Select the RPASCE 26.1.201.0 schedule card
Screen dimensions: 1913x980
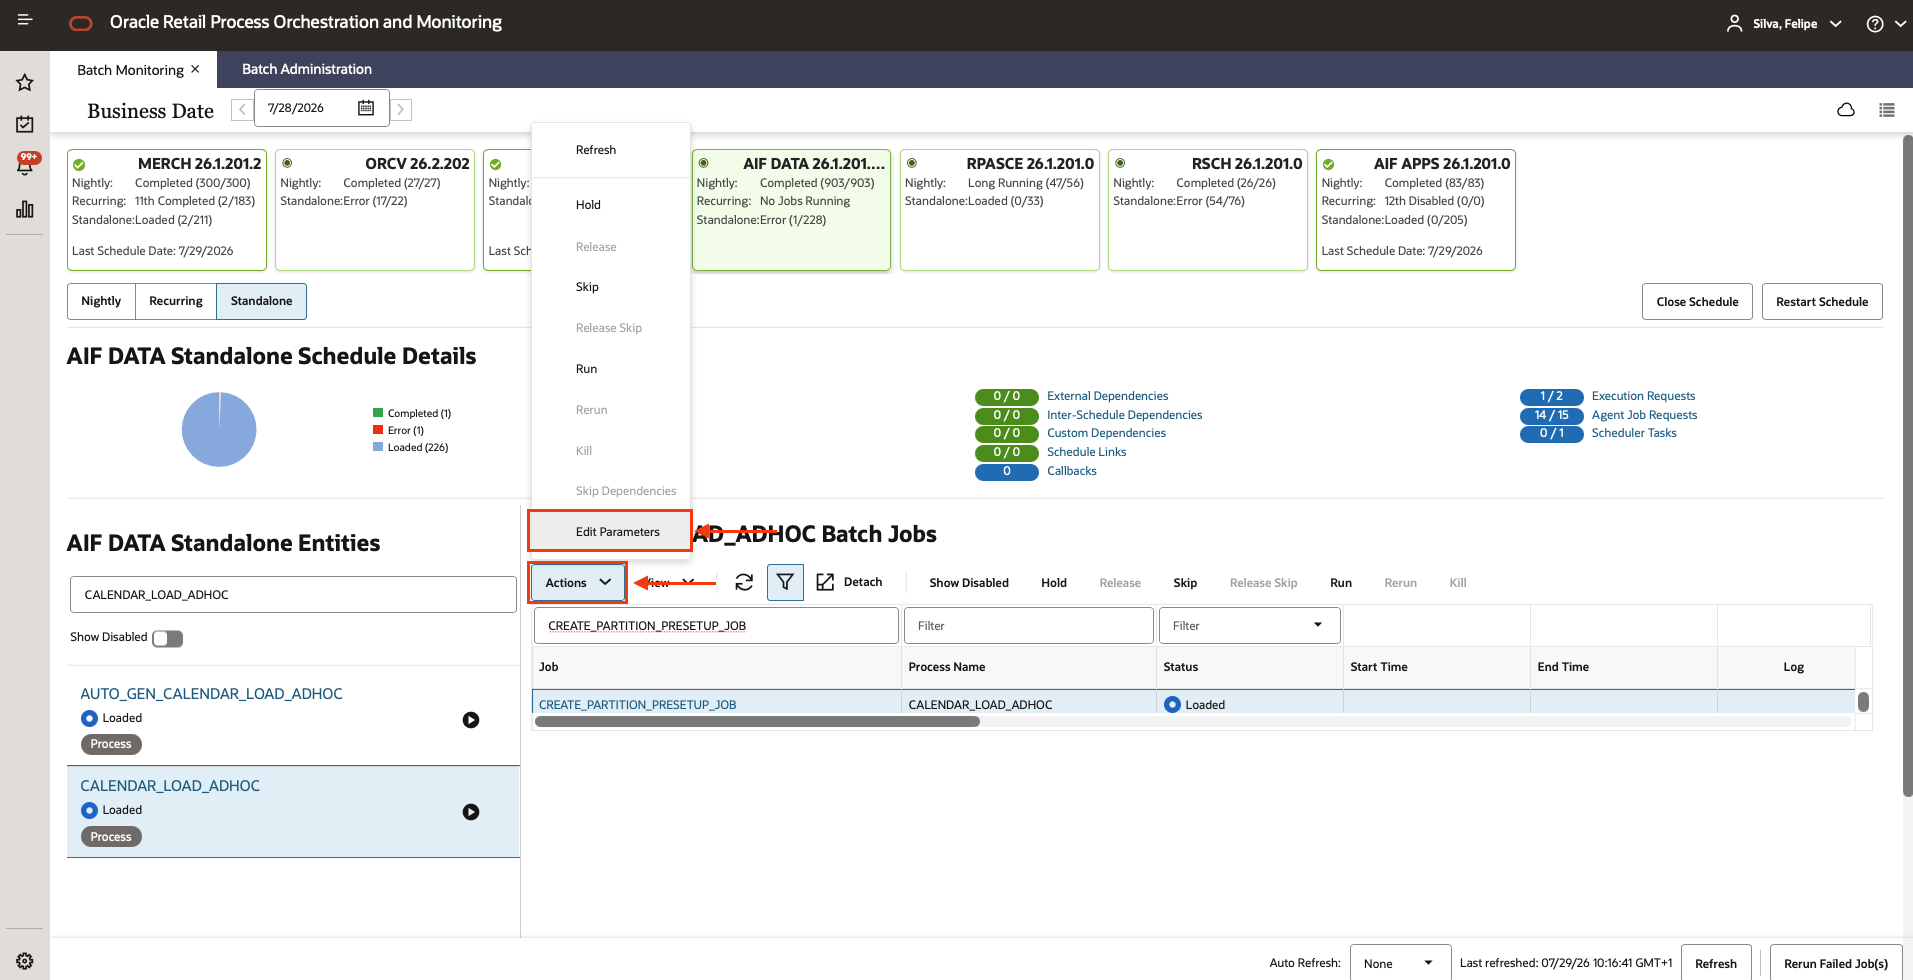(1000, 210)
